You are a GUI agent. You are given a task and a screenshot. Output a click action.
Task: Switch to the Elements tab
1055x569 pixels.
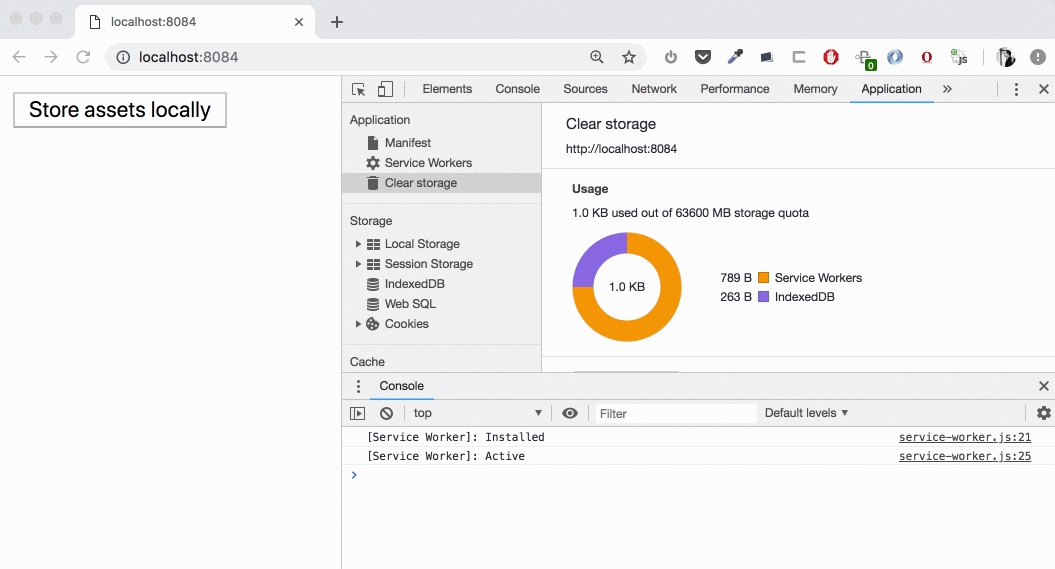pyautogui.click(x=447, y=89)
